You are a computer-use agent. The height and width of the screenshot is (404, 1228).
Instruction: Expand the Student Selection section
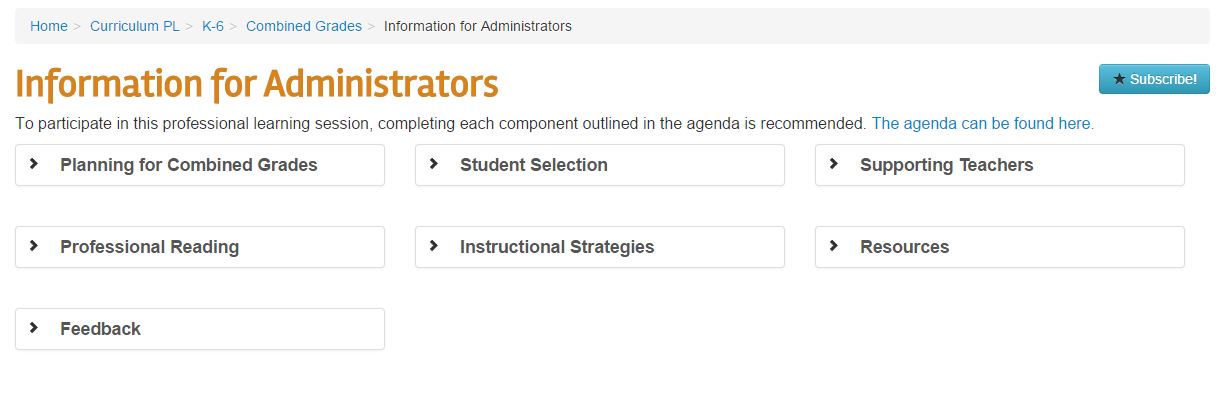click(534, 165)
